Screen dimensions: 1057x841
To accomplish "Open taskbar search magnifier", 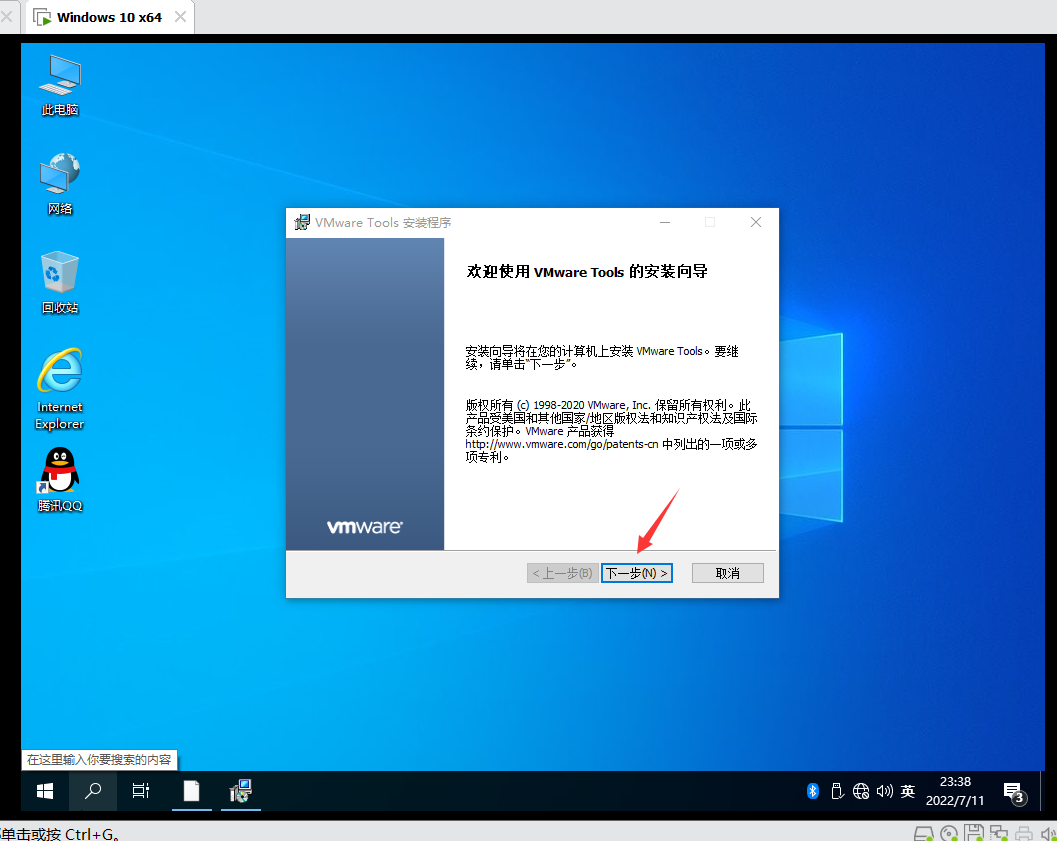I will (x=93, y=791).
